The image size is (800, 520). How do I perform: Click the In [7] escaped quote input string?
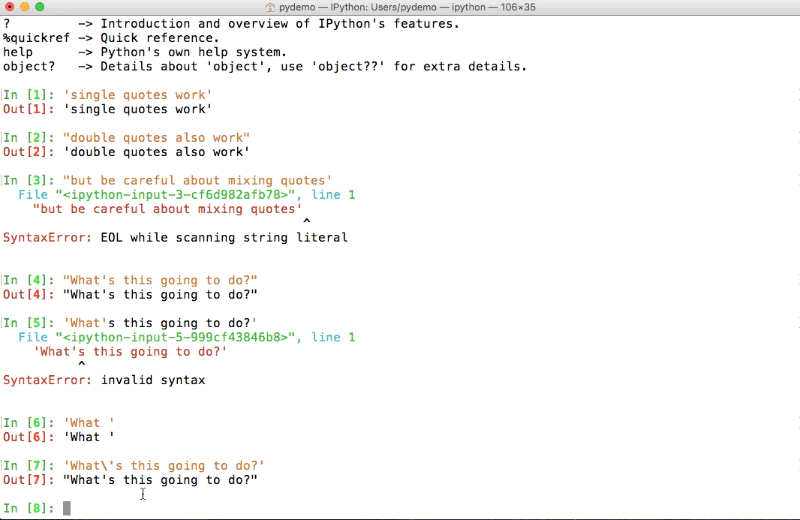pyautogui.click(x=163, y=466)
